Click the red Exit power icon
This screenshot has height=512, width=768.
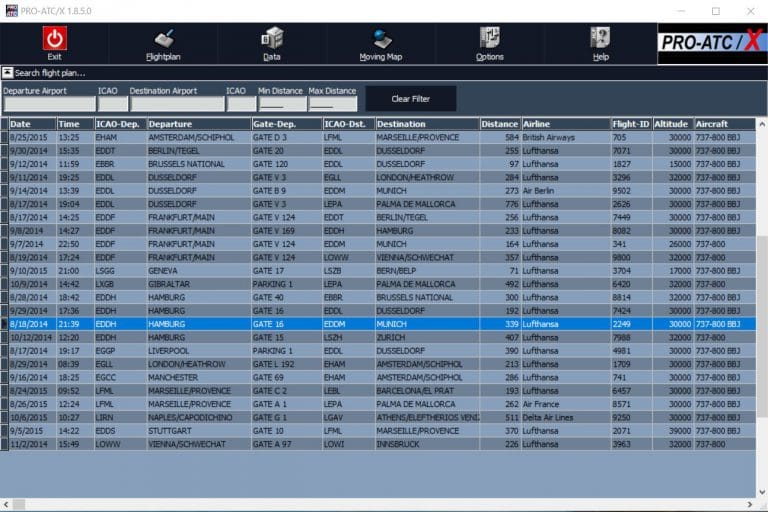click(x=54, y=39)
